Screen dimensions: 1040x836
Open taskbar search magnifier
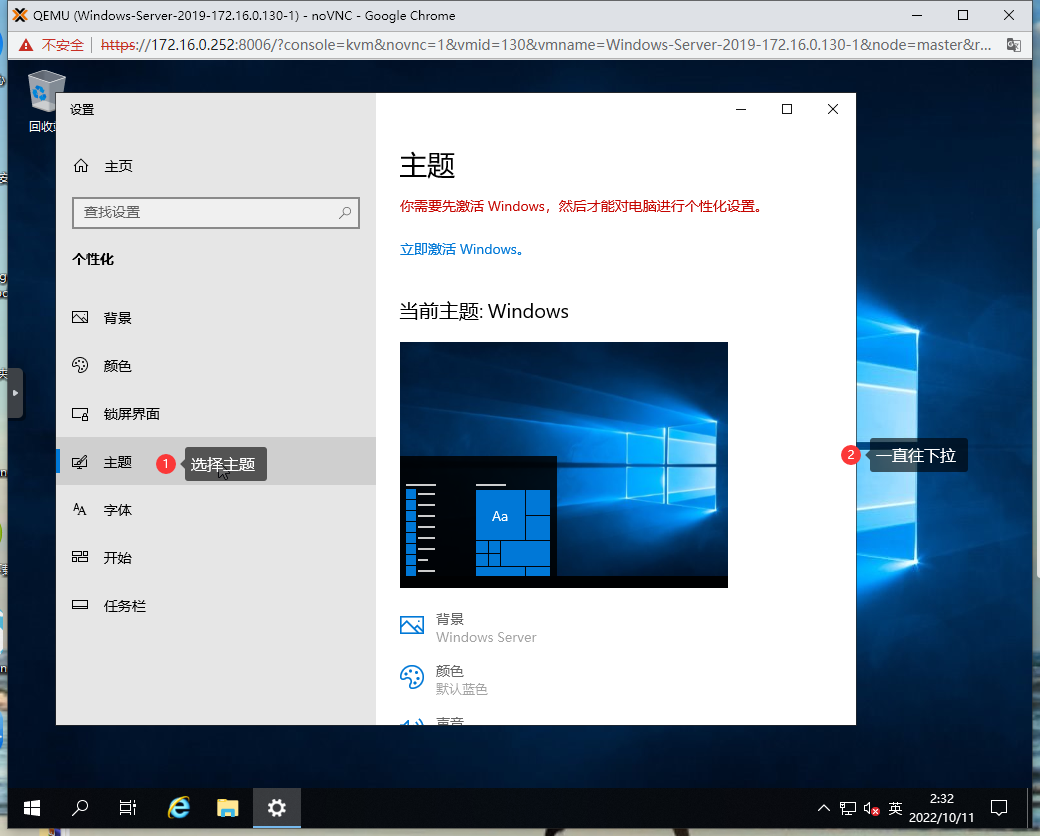tap(80, 807)
